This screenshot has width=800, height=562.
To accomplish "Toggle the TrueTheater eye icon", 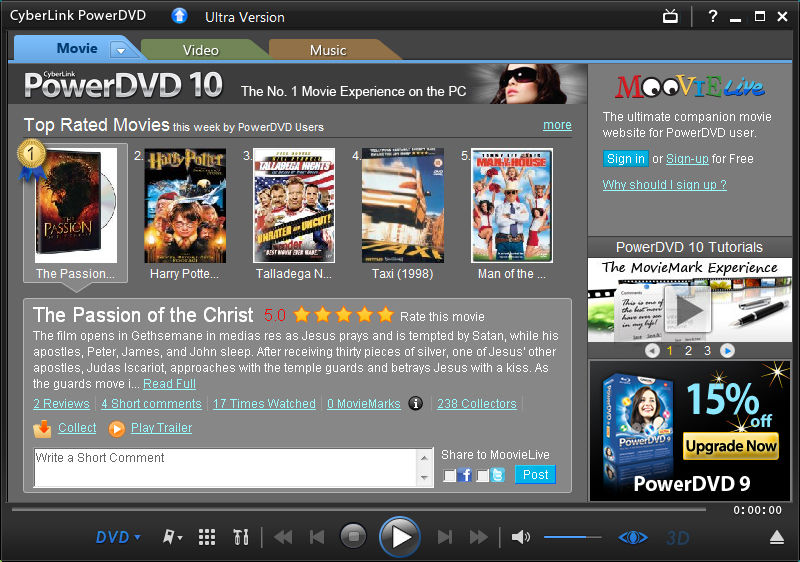I will click(x=633, y=538).
